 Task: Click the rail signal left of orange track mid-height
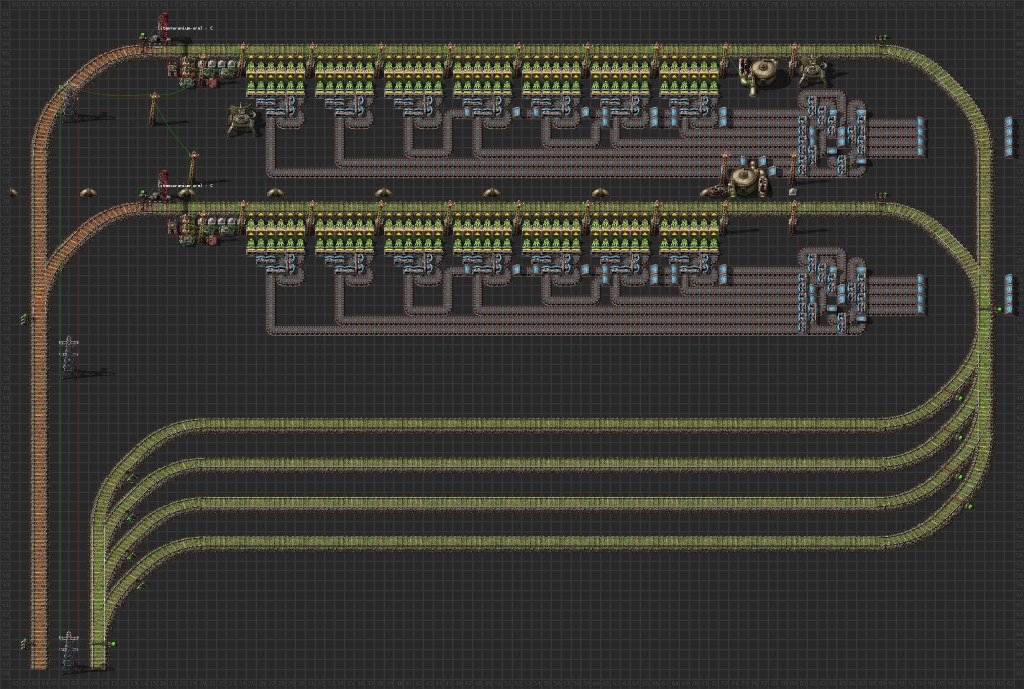tap(25, 318)
